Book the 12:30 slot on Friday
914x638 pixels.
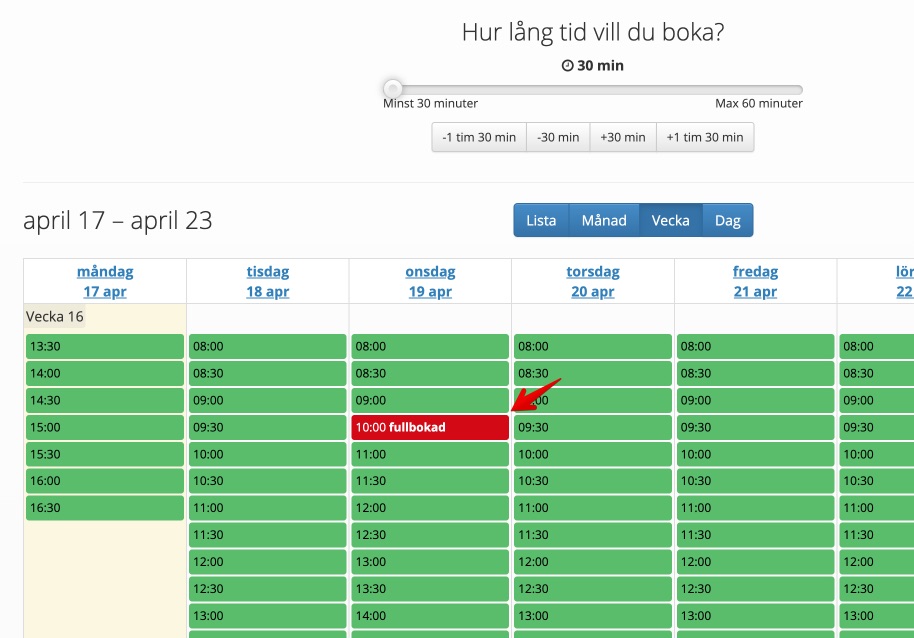pos(755,588)
